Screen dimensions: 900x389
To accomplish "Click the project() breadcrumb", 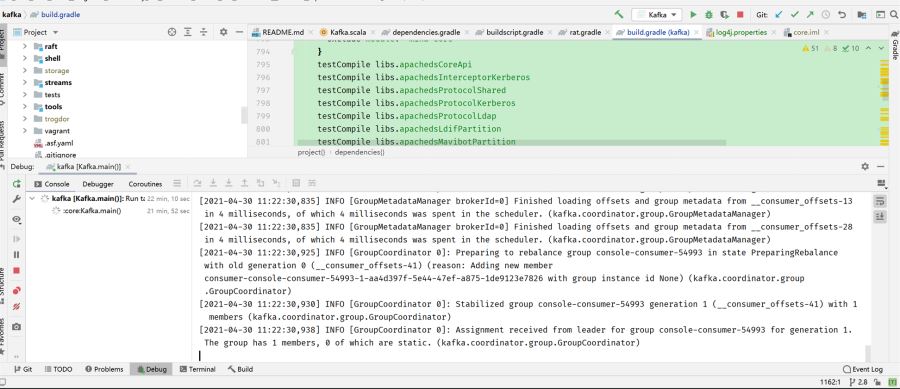I will pyautogui.click(x=311, y=152).
